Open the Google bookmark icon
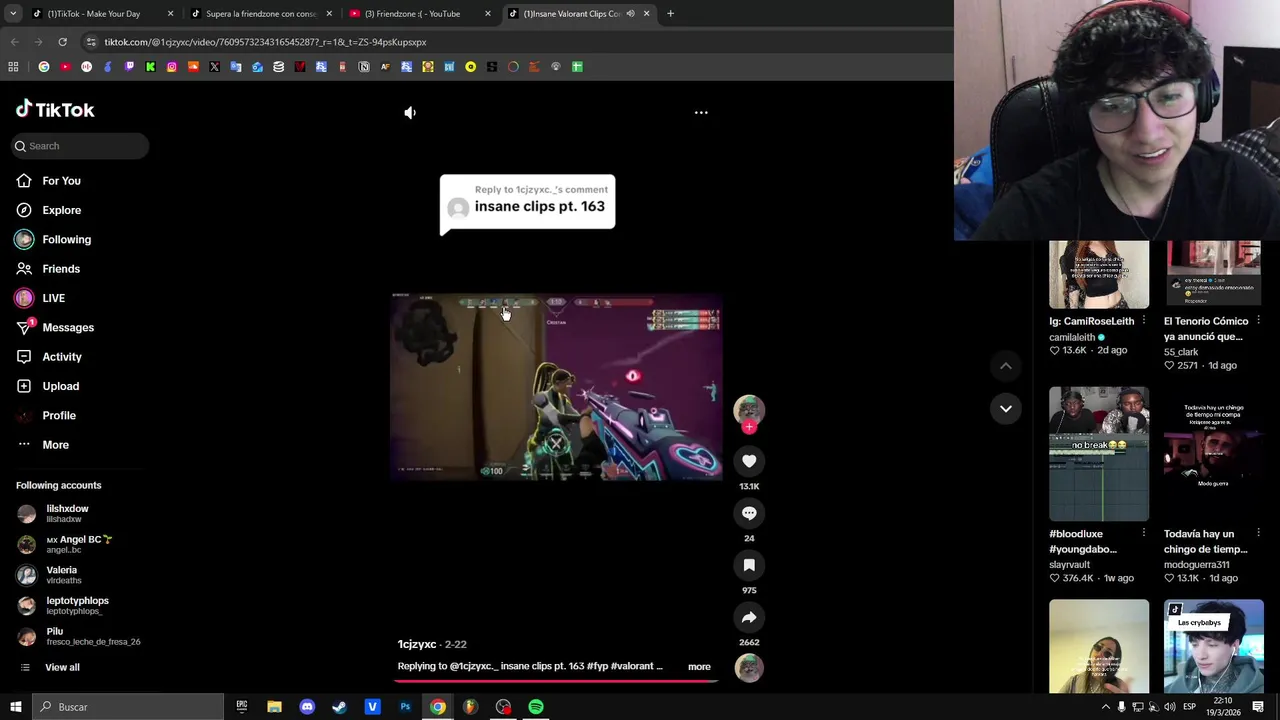1280x720 pixels. pos(44,67)
